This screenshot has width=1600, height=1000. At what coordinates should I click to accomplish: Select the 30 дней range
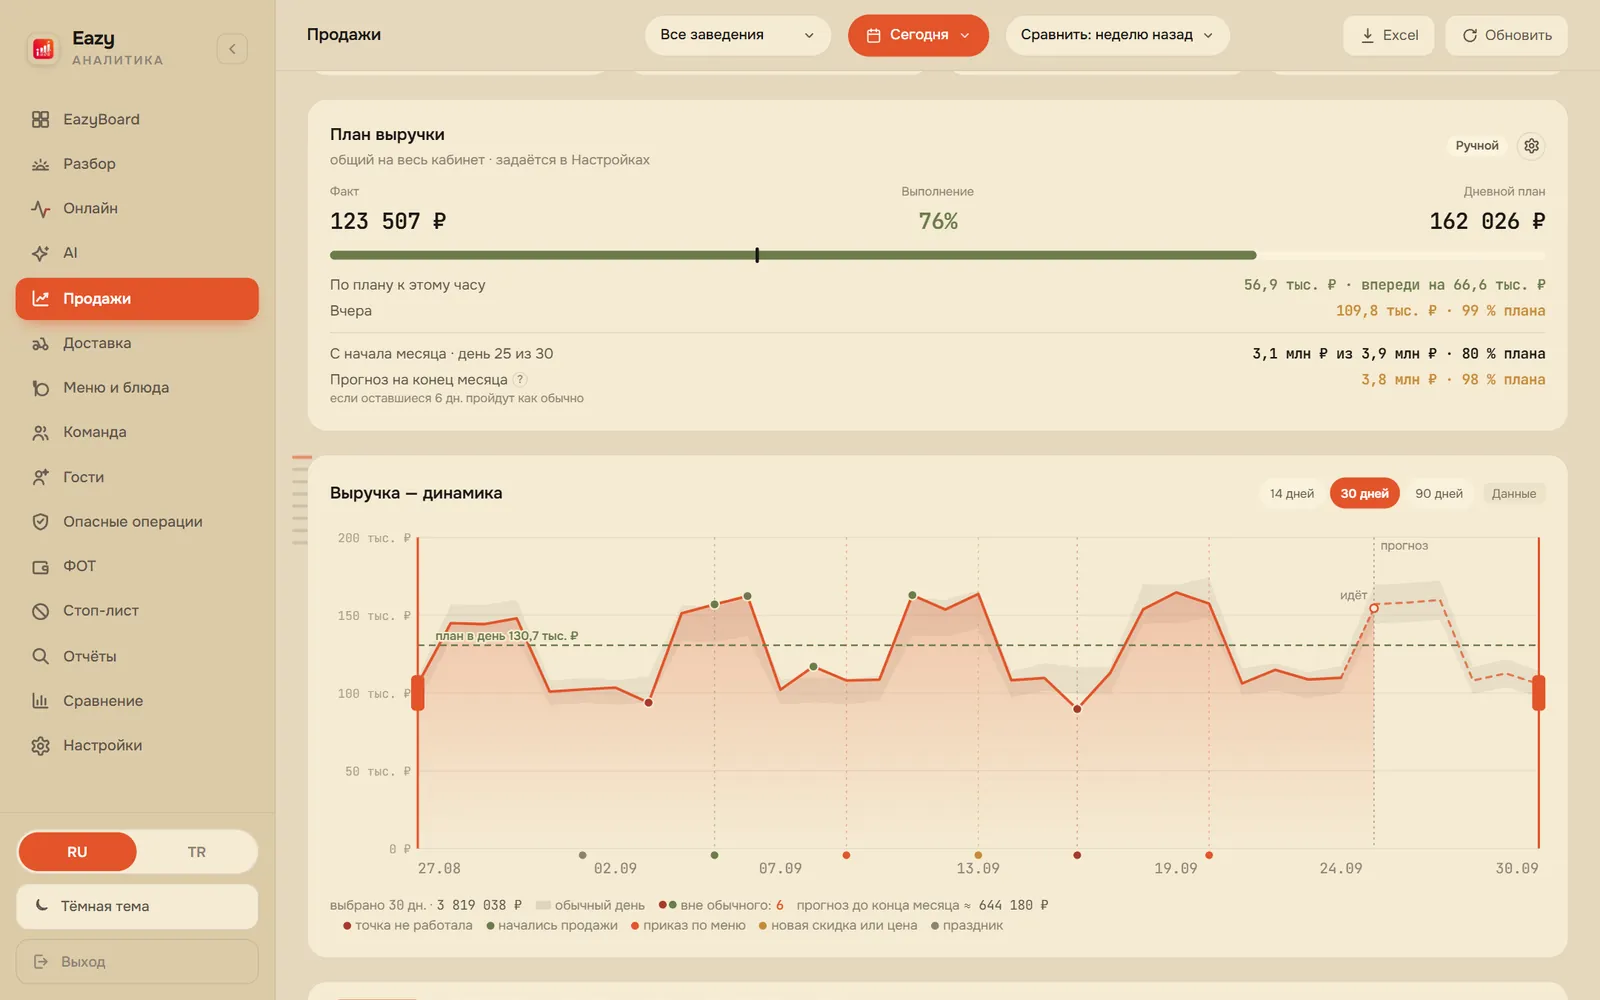tap(1364, 494)
